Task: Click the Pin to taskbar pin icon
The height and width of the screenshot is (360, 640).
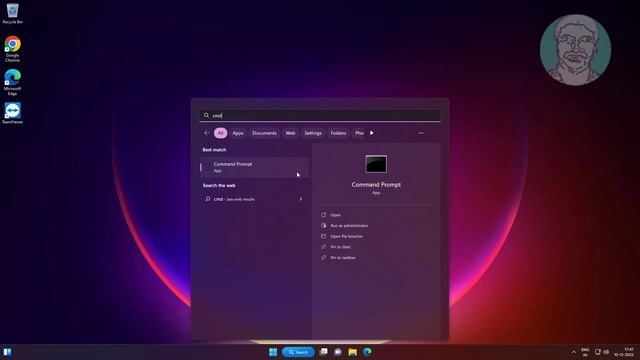Action: [x=324, y=257]
